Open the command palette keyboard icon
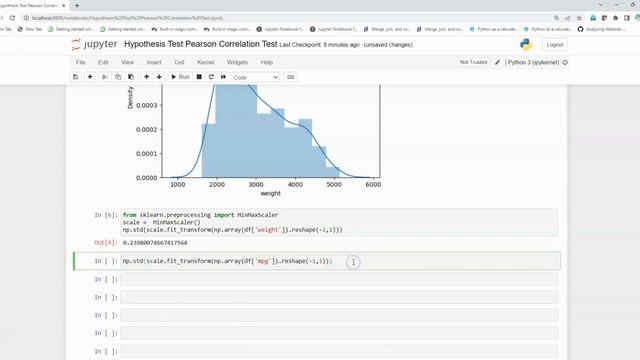 coord(291,77)
